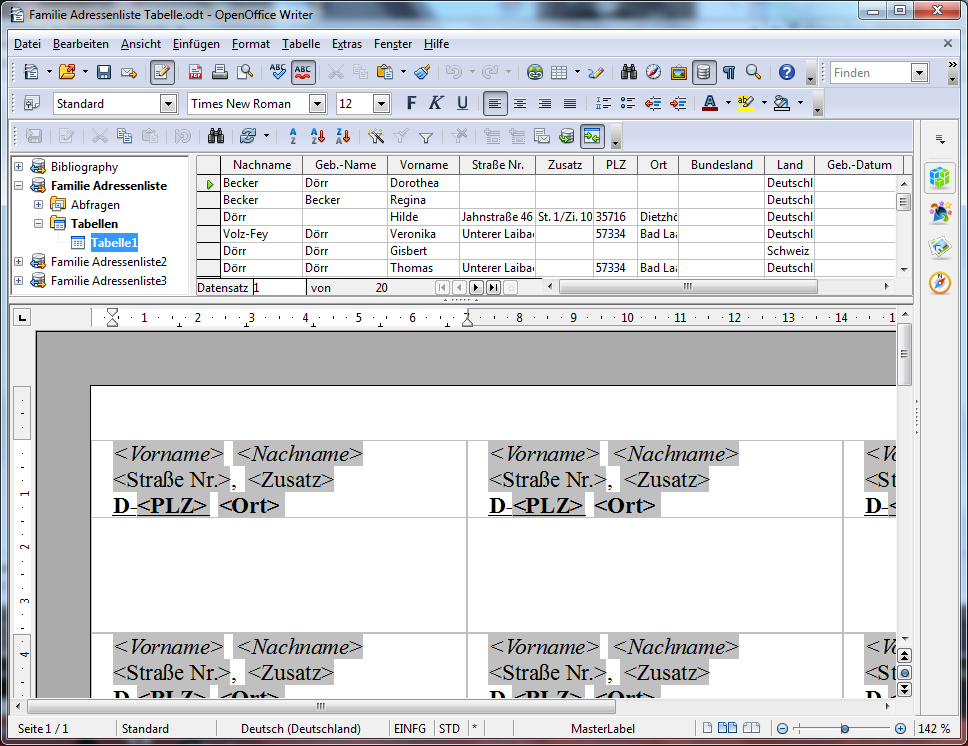The width and height of the screenshot is (968, 746).
Task: Click the zoom slider in status bar
Action: [x=845, y=729]
